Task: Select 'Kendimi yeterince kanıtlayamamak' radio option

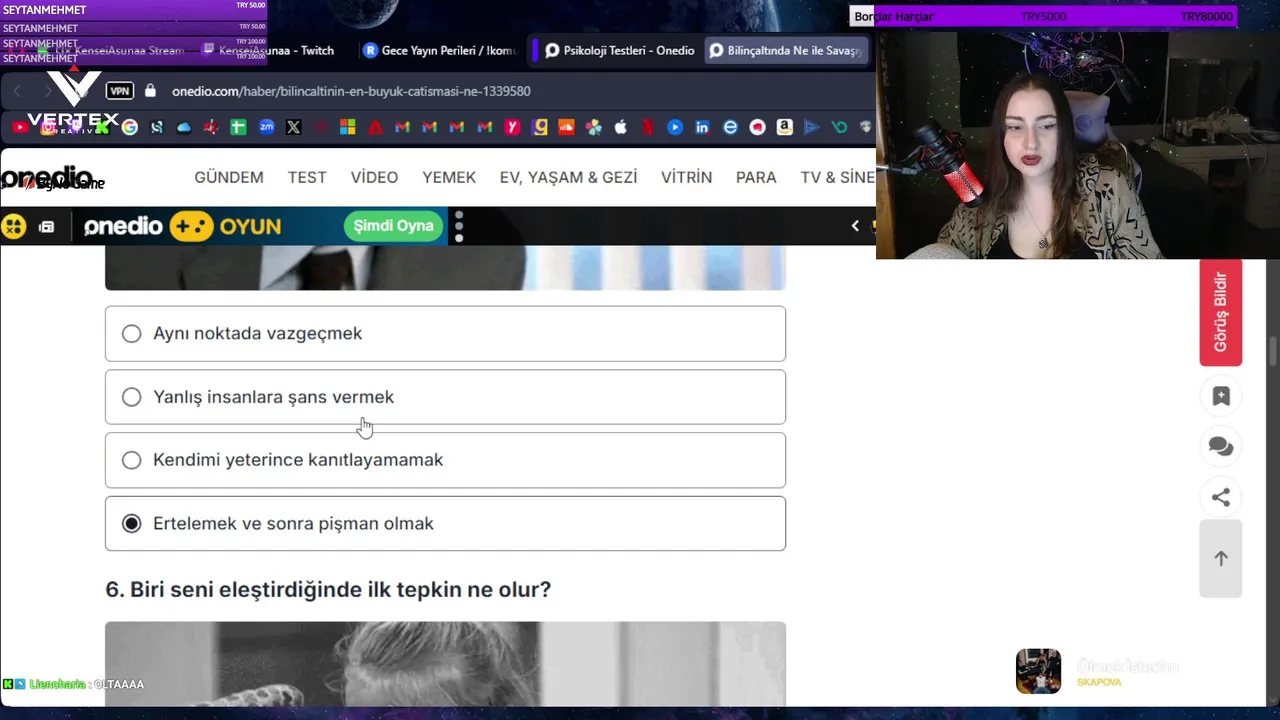Action: click(x=131, y=460)
